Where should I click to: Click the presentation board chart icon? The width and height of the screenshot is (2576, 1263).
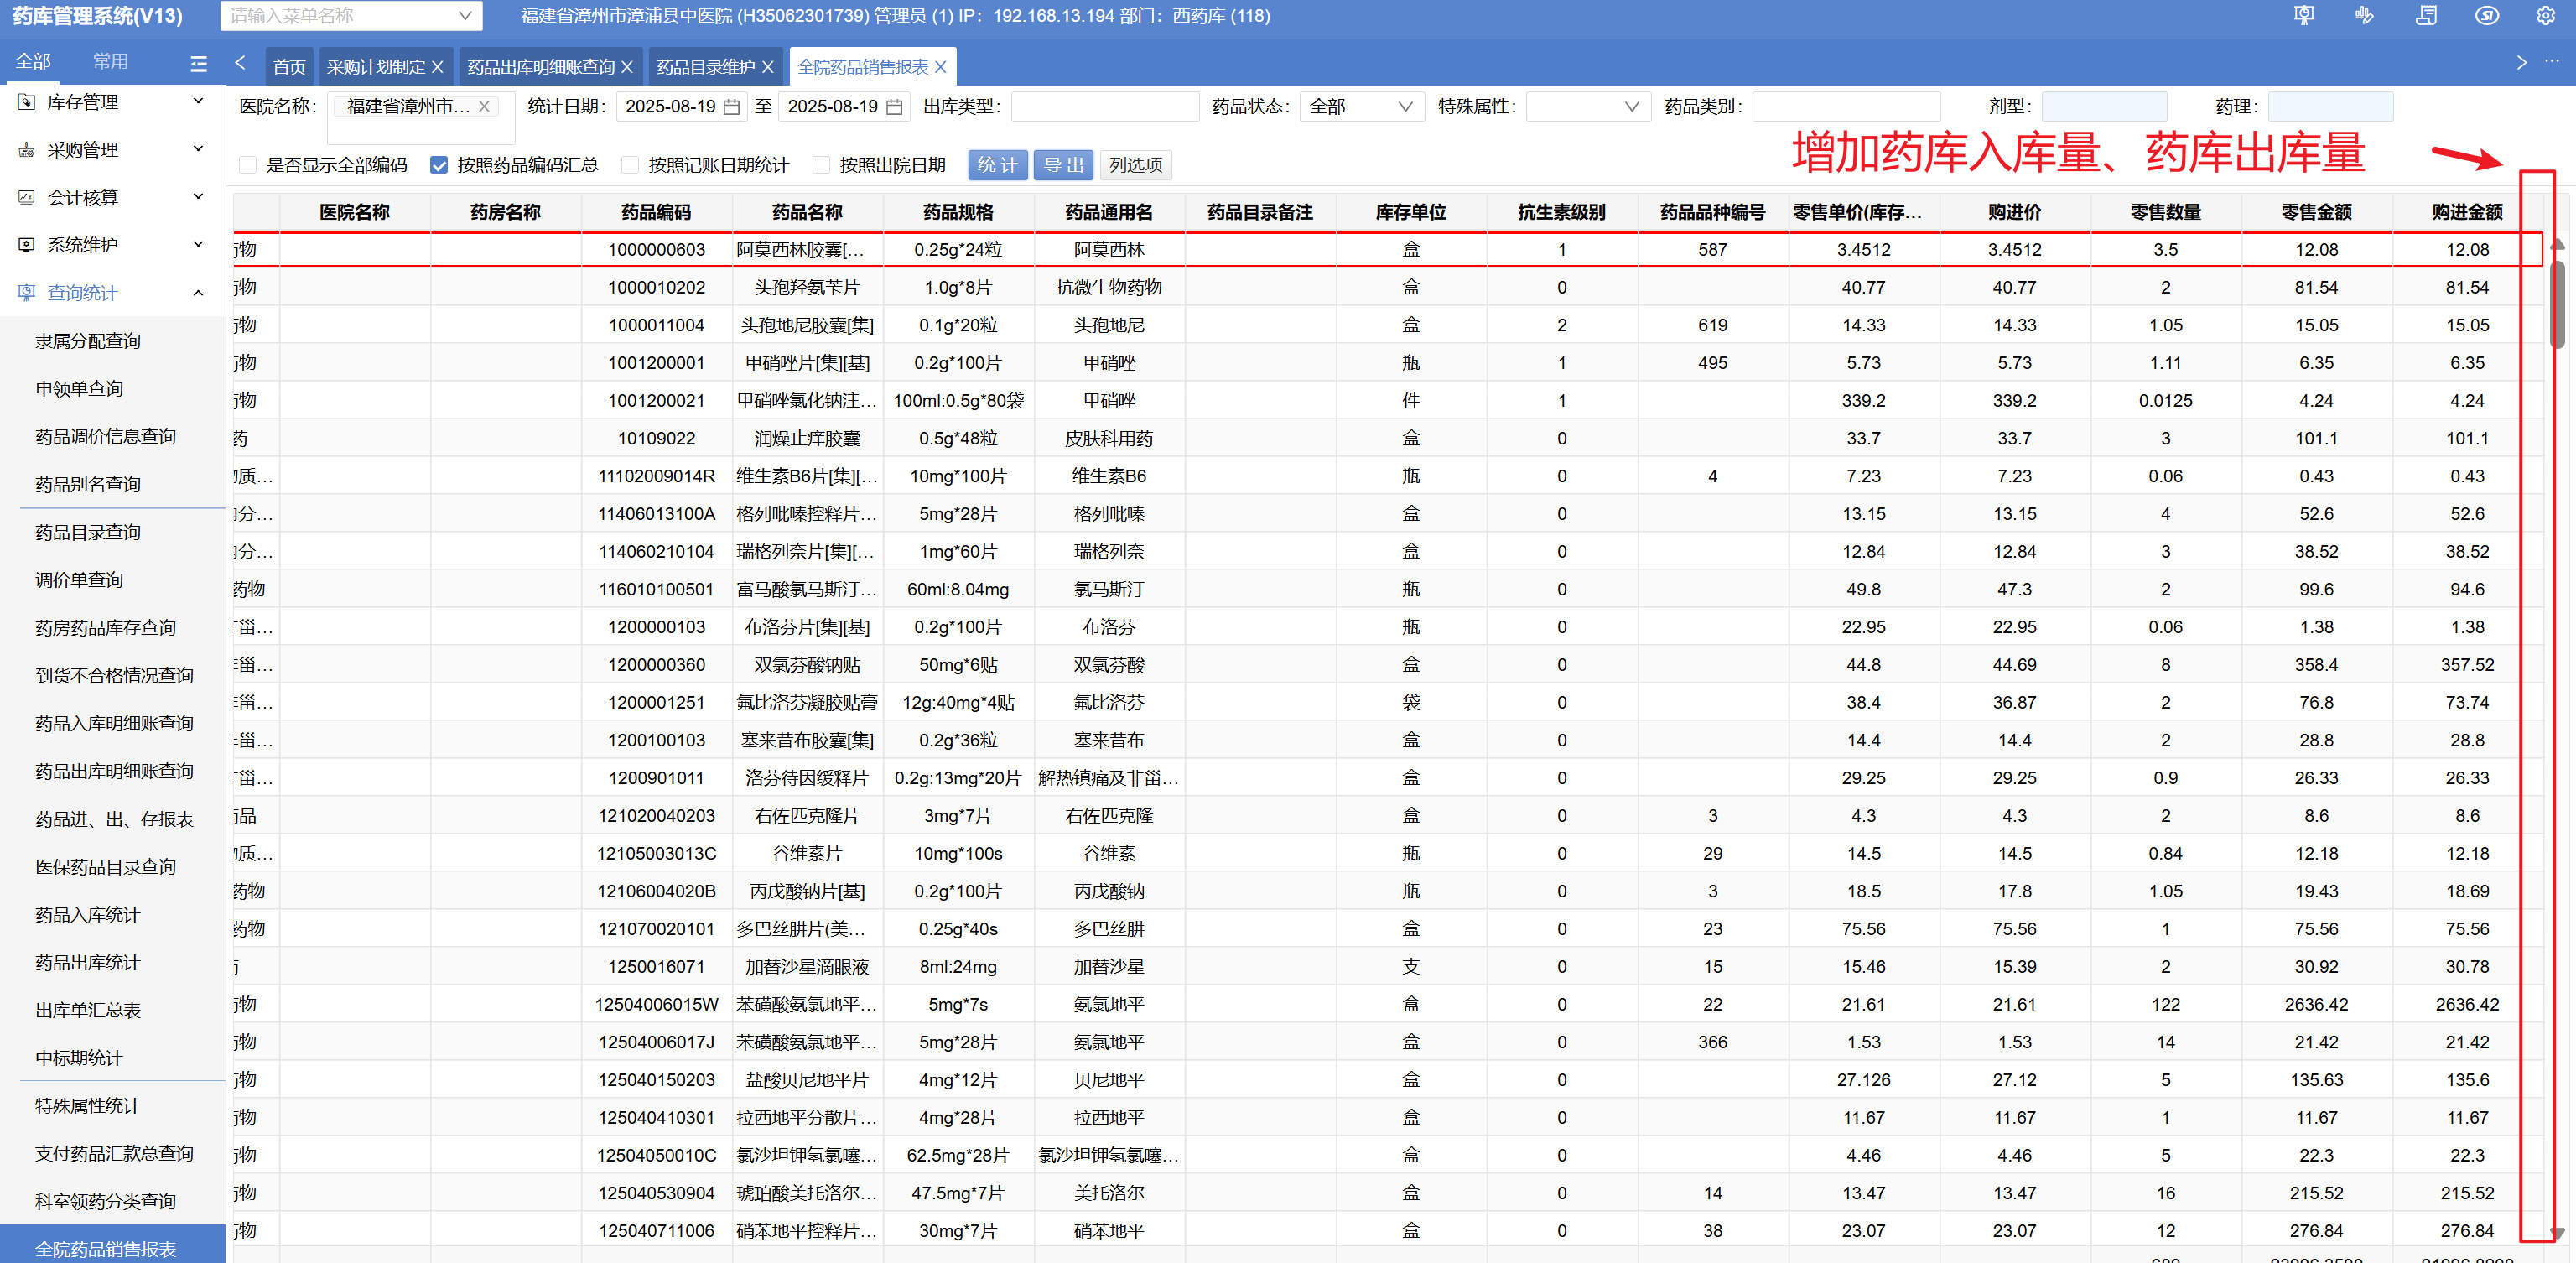coord(2304,16)
